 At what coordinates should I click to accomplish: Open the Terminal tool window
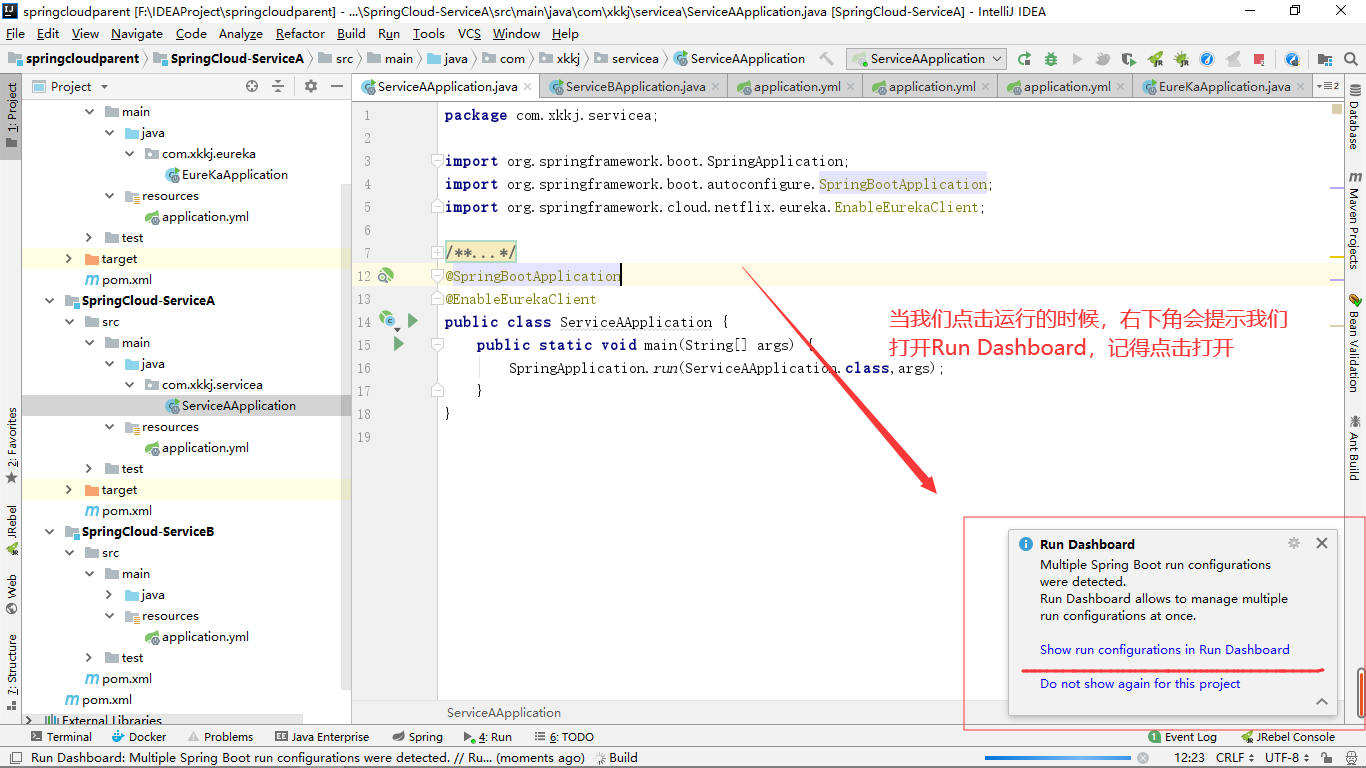click(x=60, y=737)
